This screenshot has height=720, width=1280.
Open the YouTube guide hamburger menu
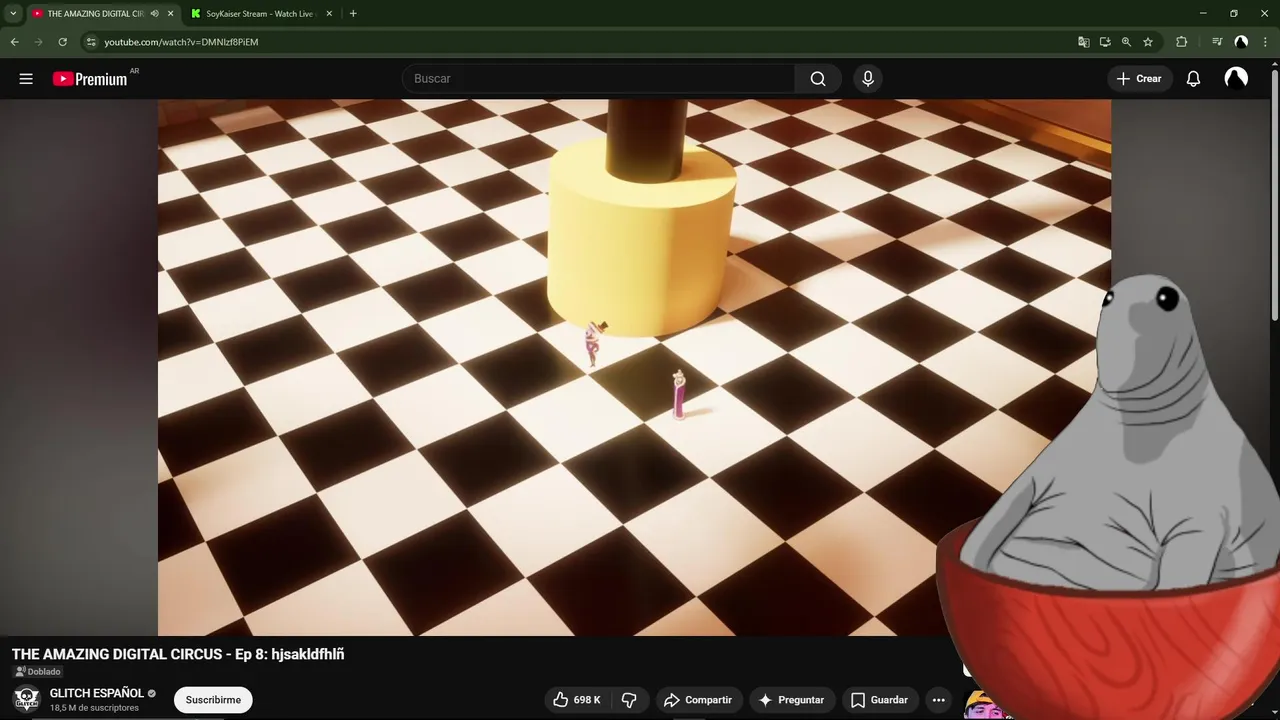(26, 79)
